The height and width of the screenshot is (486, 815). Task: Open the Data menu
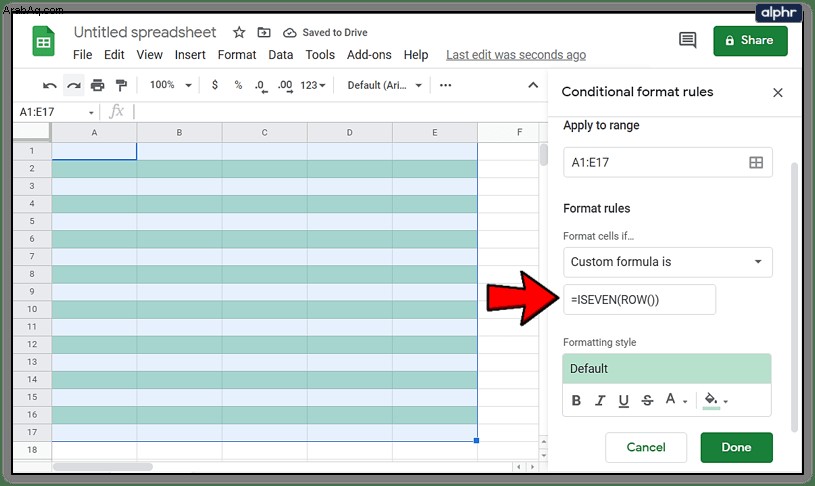pos(281,55)
